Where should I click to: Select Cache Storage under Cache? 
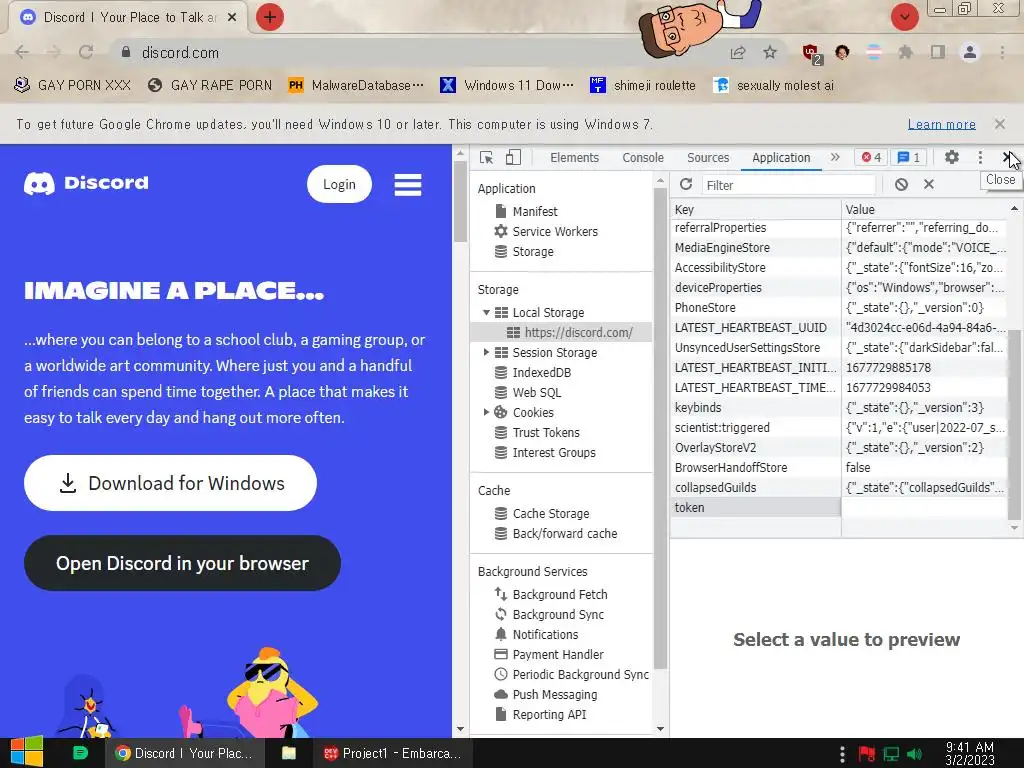coord(542,513)
